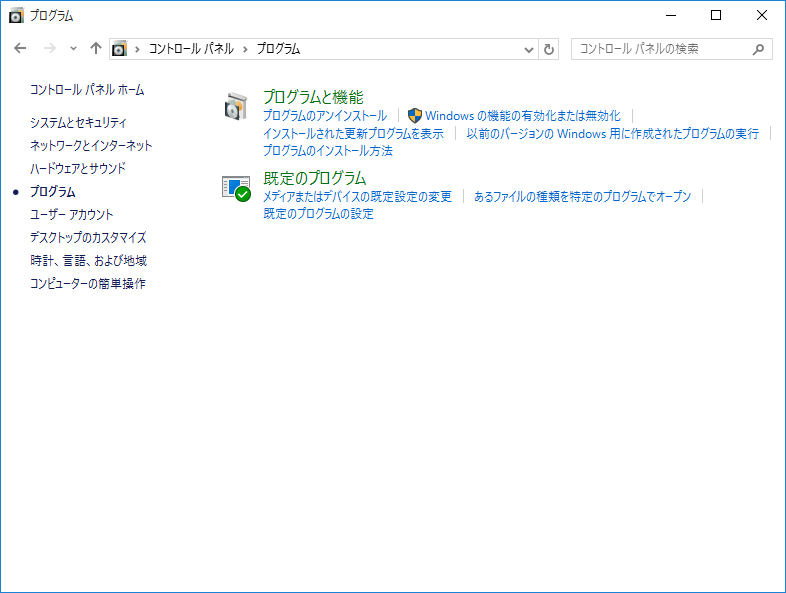Click the search magnifier icon
The width and height of the screenshot is (786, 593).
point(758,49)
